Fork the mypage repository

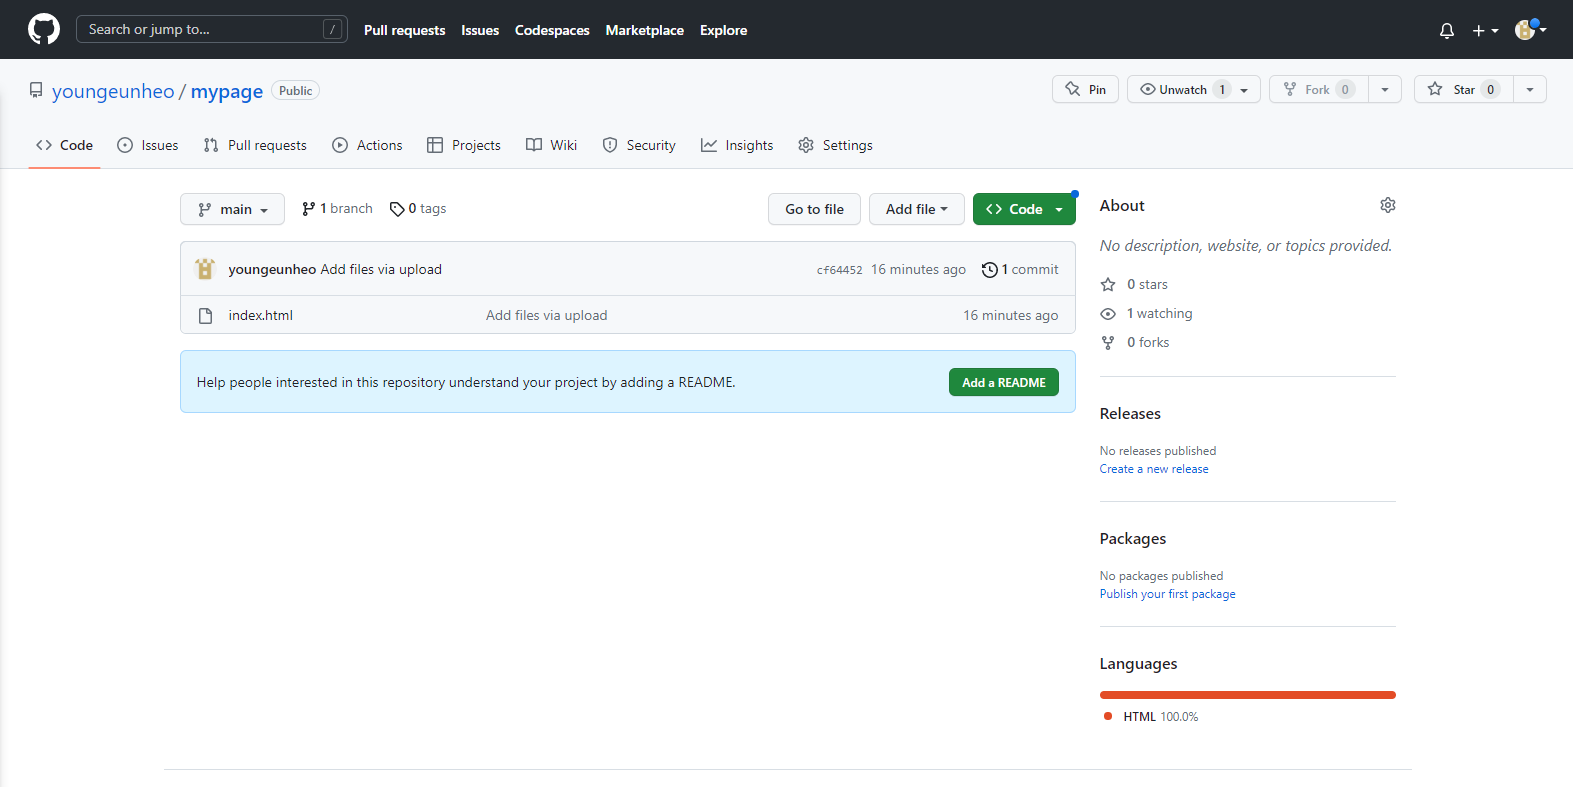1319,89
